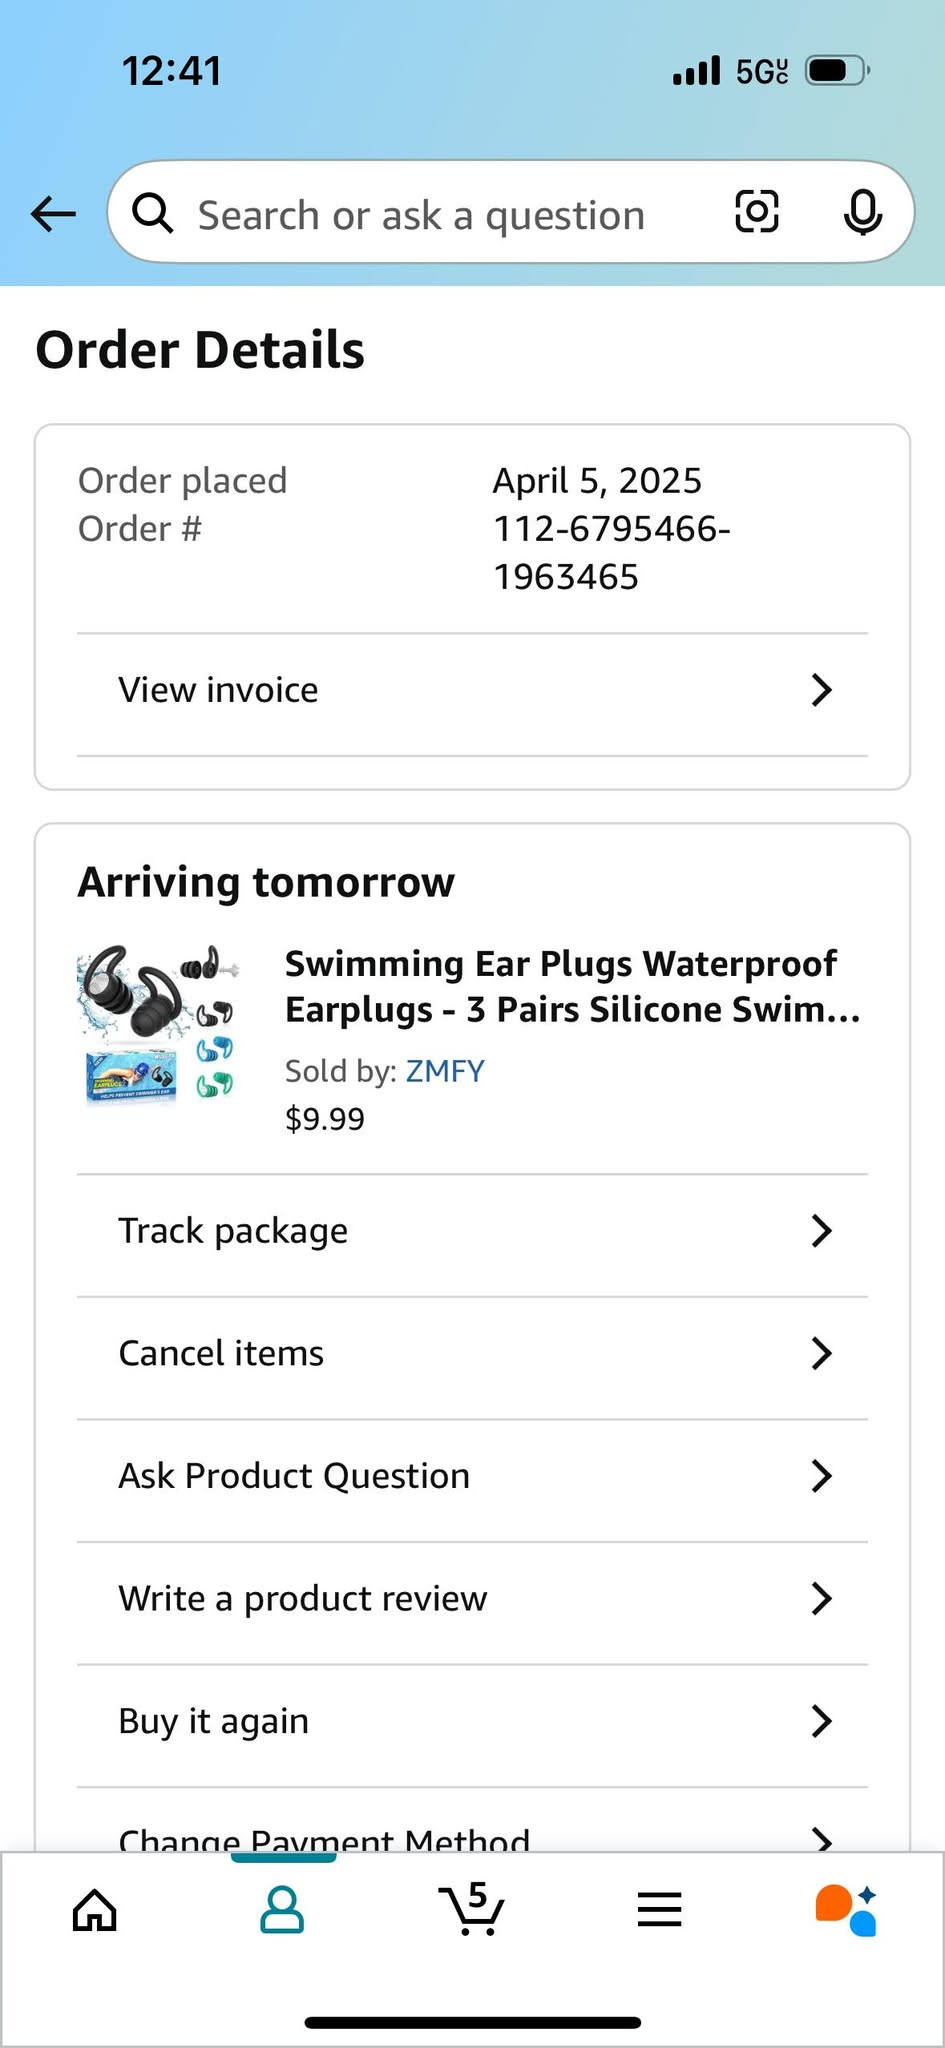Open Change Payment Method option
945x2048 pixels.
point(324,1838)
